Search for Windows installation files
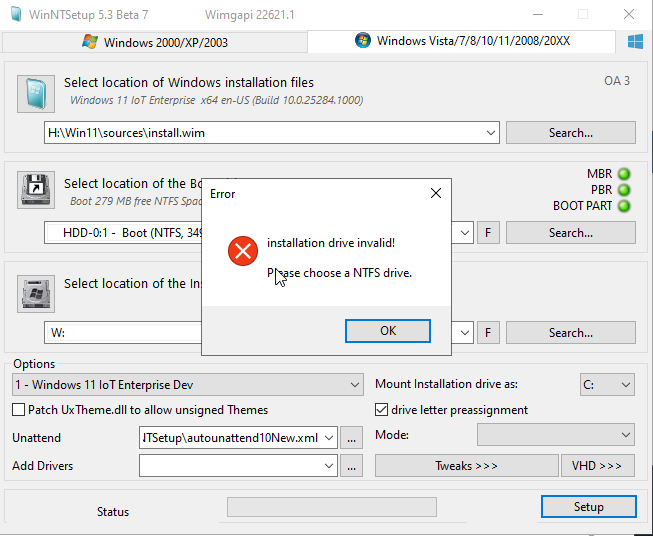Screen dimensions: 653x536 (571, 133)
